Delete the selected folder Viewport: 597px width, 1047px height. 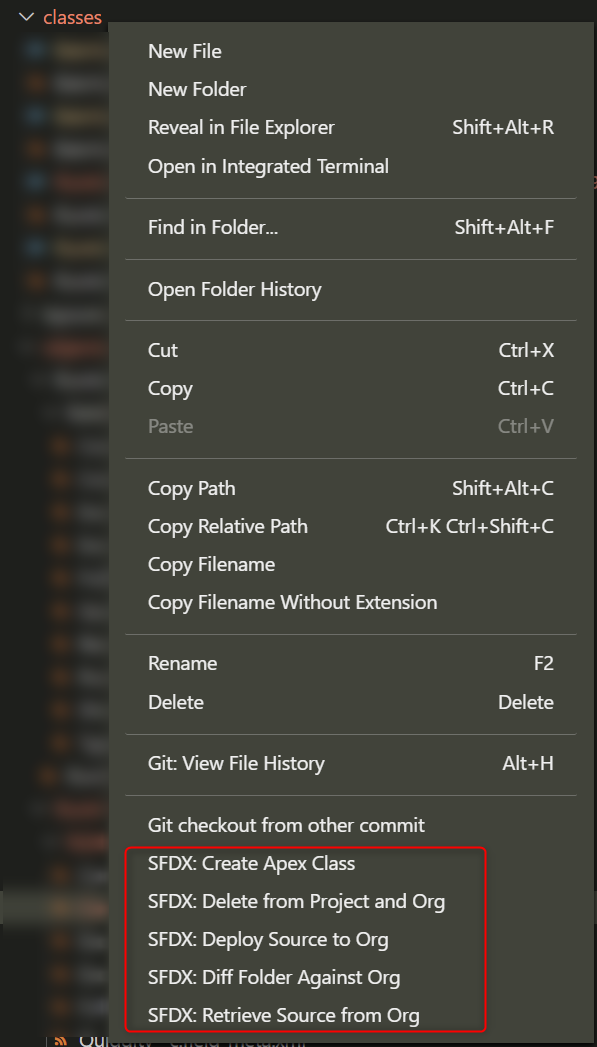pos(175,701)
